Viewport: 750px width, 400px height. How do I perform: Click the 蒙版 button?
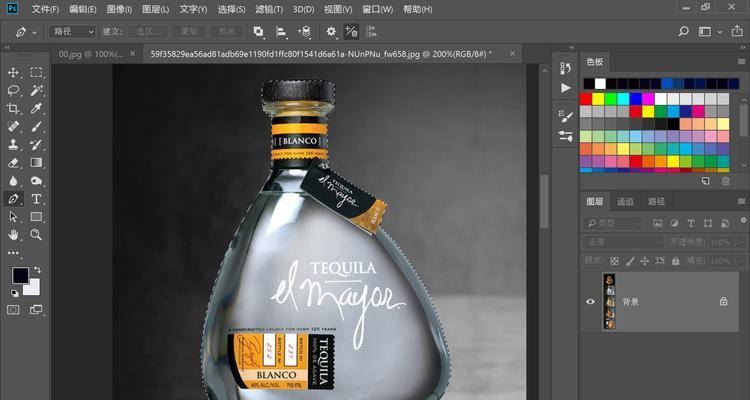pos(189,32)
